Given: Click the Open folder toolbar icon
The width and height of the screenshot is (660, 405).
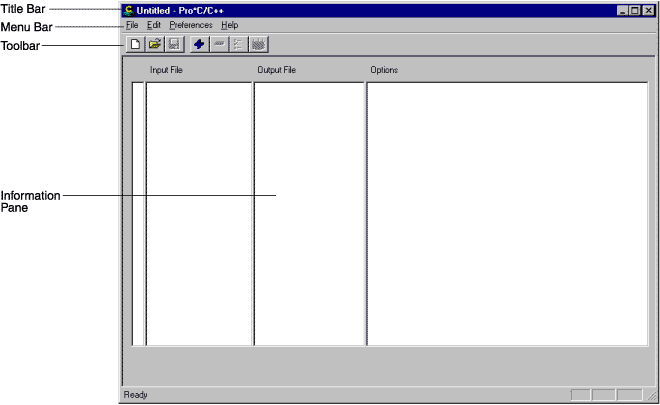Looking at the screenshot, I should pyautogui.click(x=155, y=45).
